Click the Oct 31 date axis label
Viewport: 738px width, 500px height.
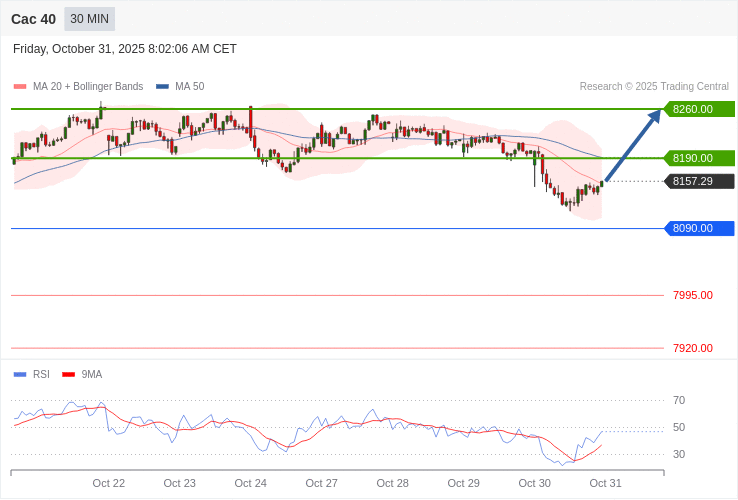click(x=605, y=483)
